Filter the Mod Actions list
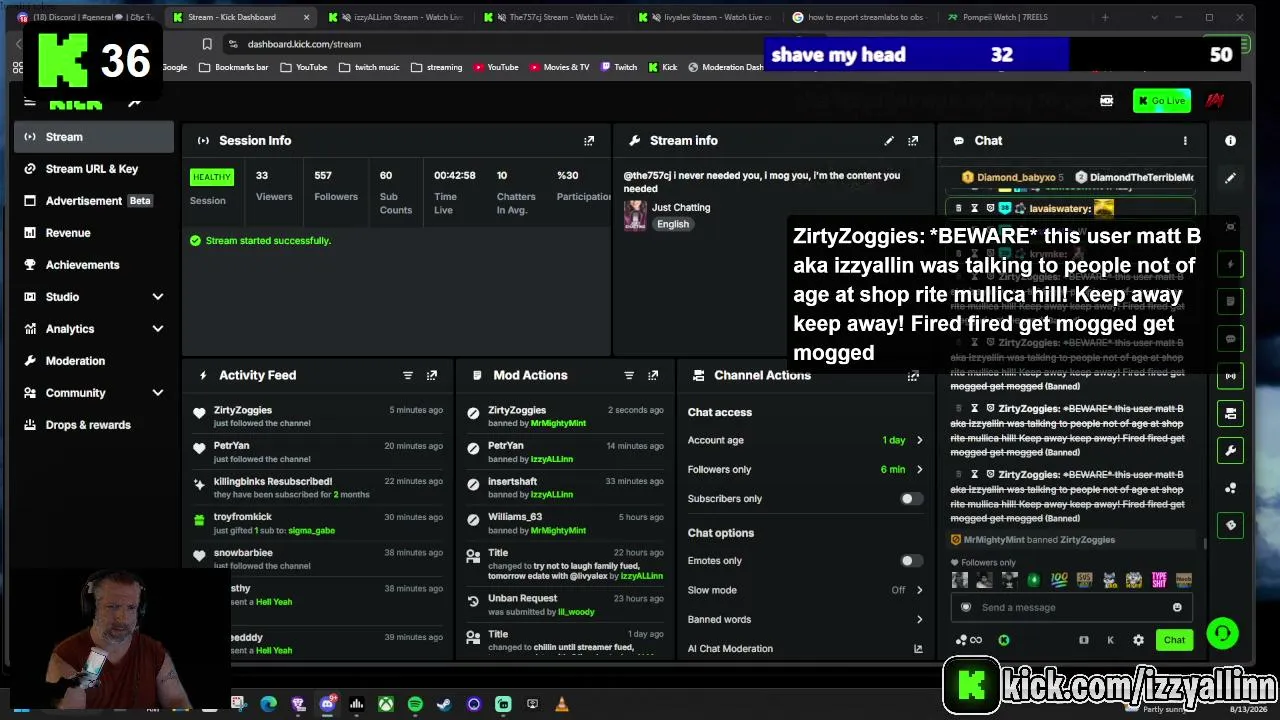 coord(629,375)
